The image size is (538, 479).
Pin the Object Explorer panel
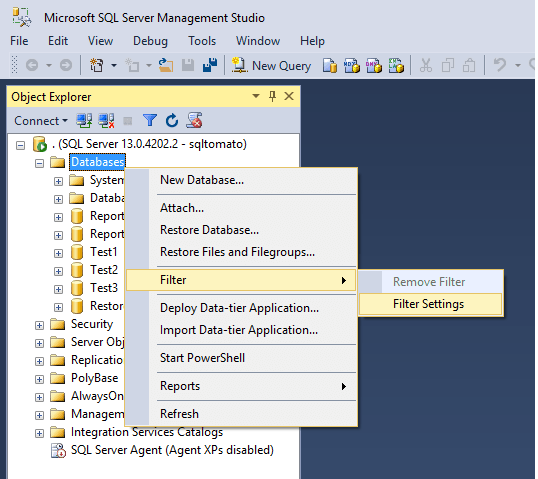[272, 96]
